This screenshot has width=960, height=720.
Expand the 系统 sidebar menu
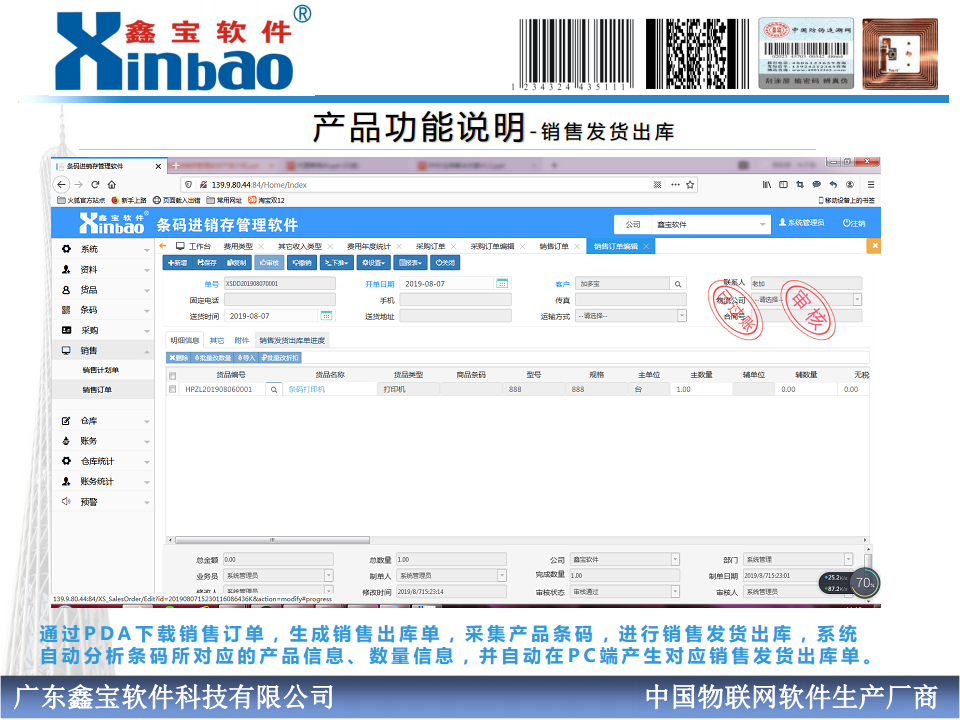coord(104,249)
